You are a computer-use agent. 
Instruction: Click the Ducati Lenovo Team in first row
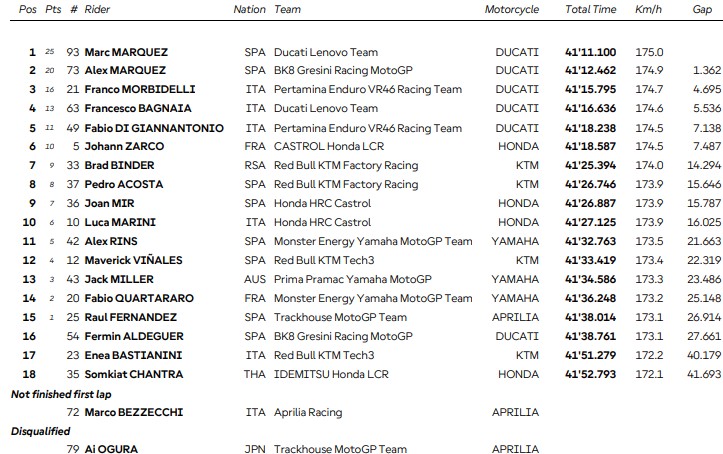tap(325, 52)
